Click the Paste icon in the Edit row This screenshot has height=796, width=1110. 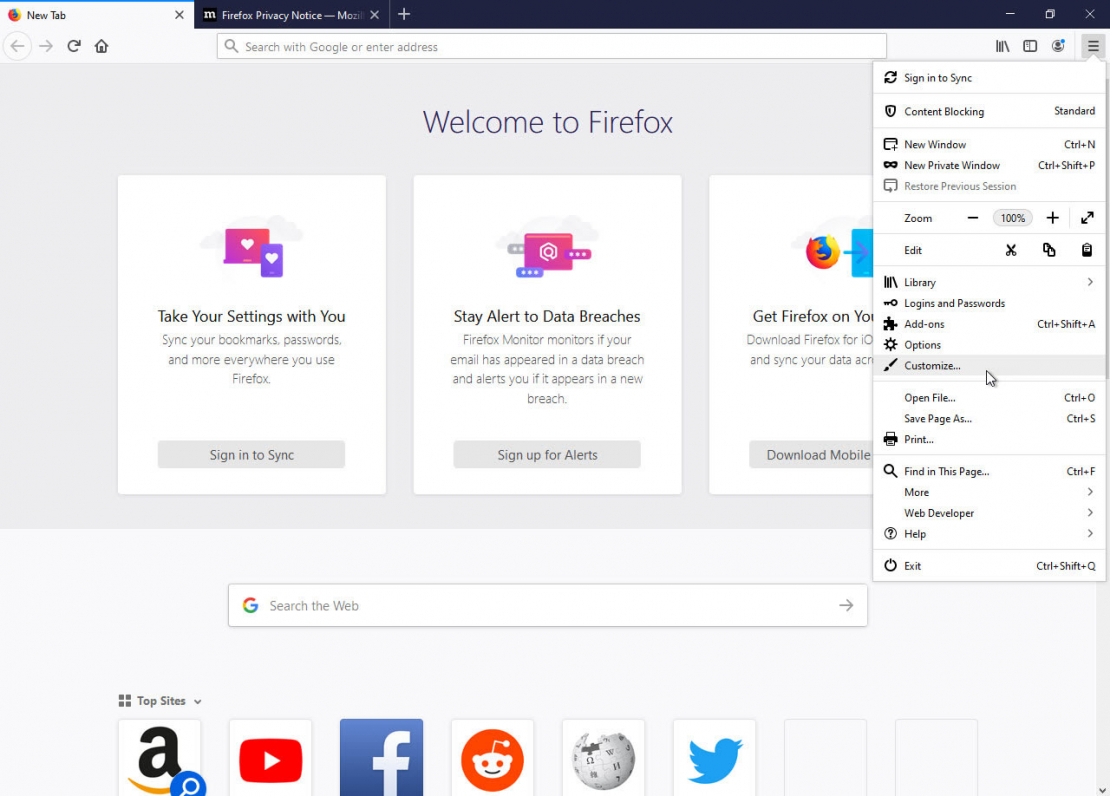[x=1087, y=250]
